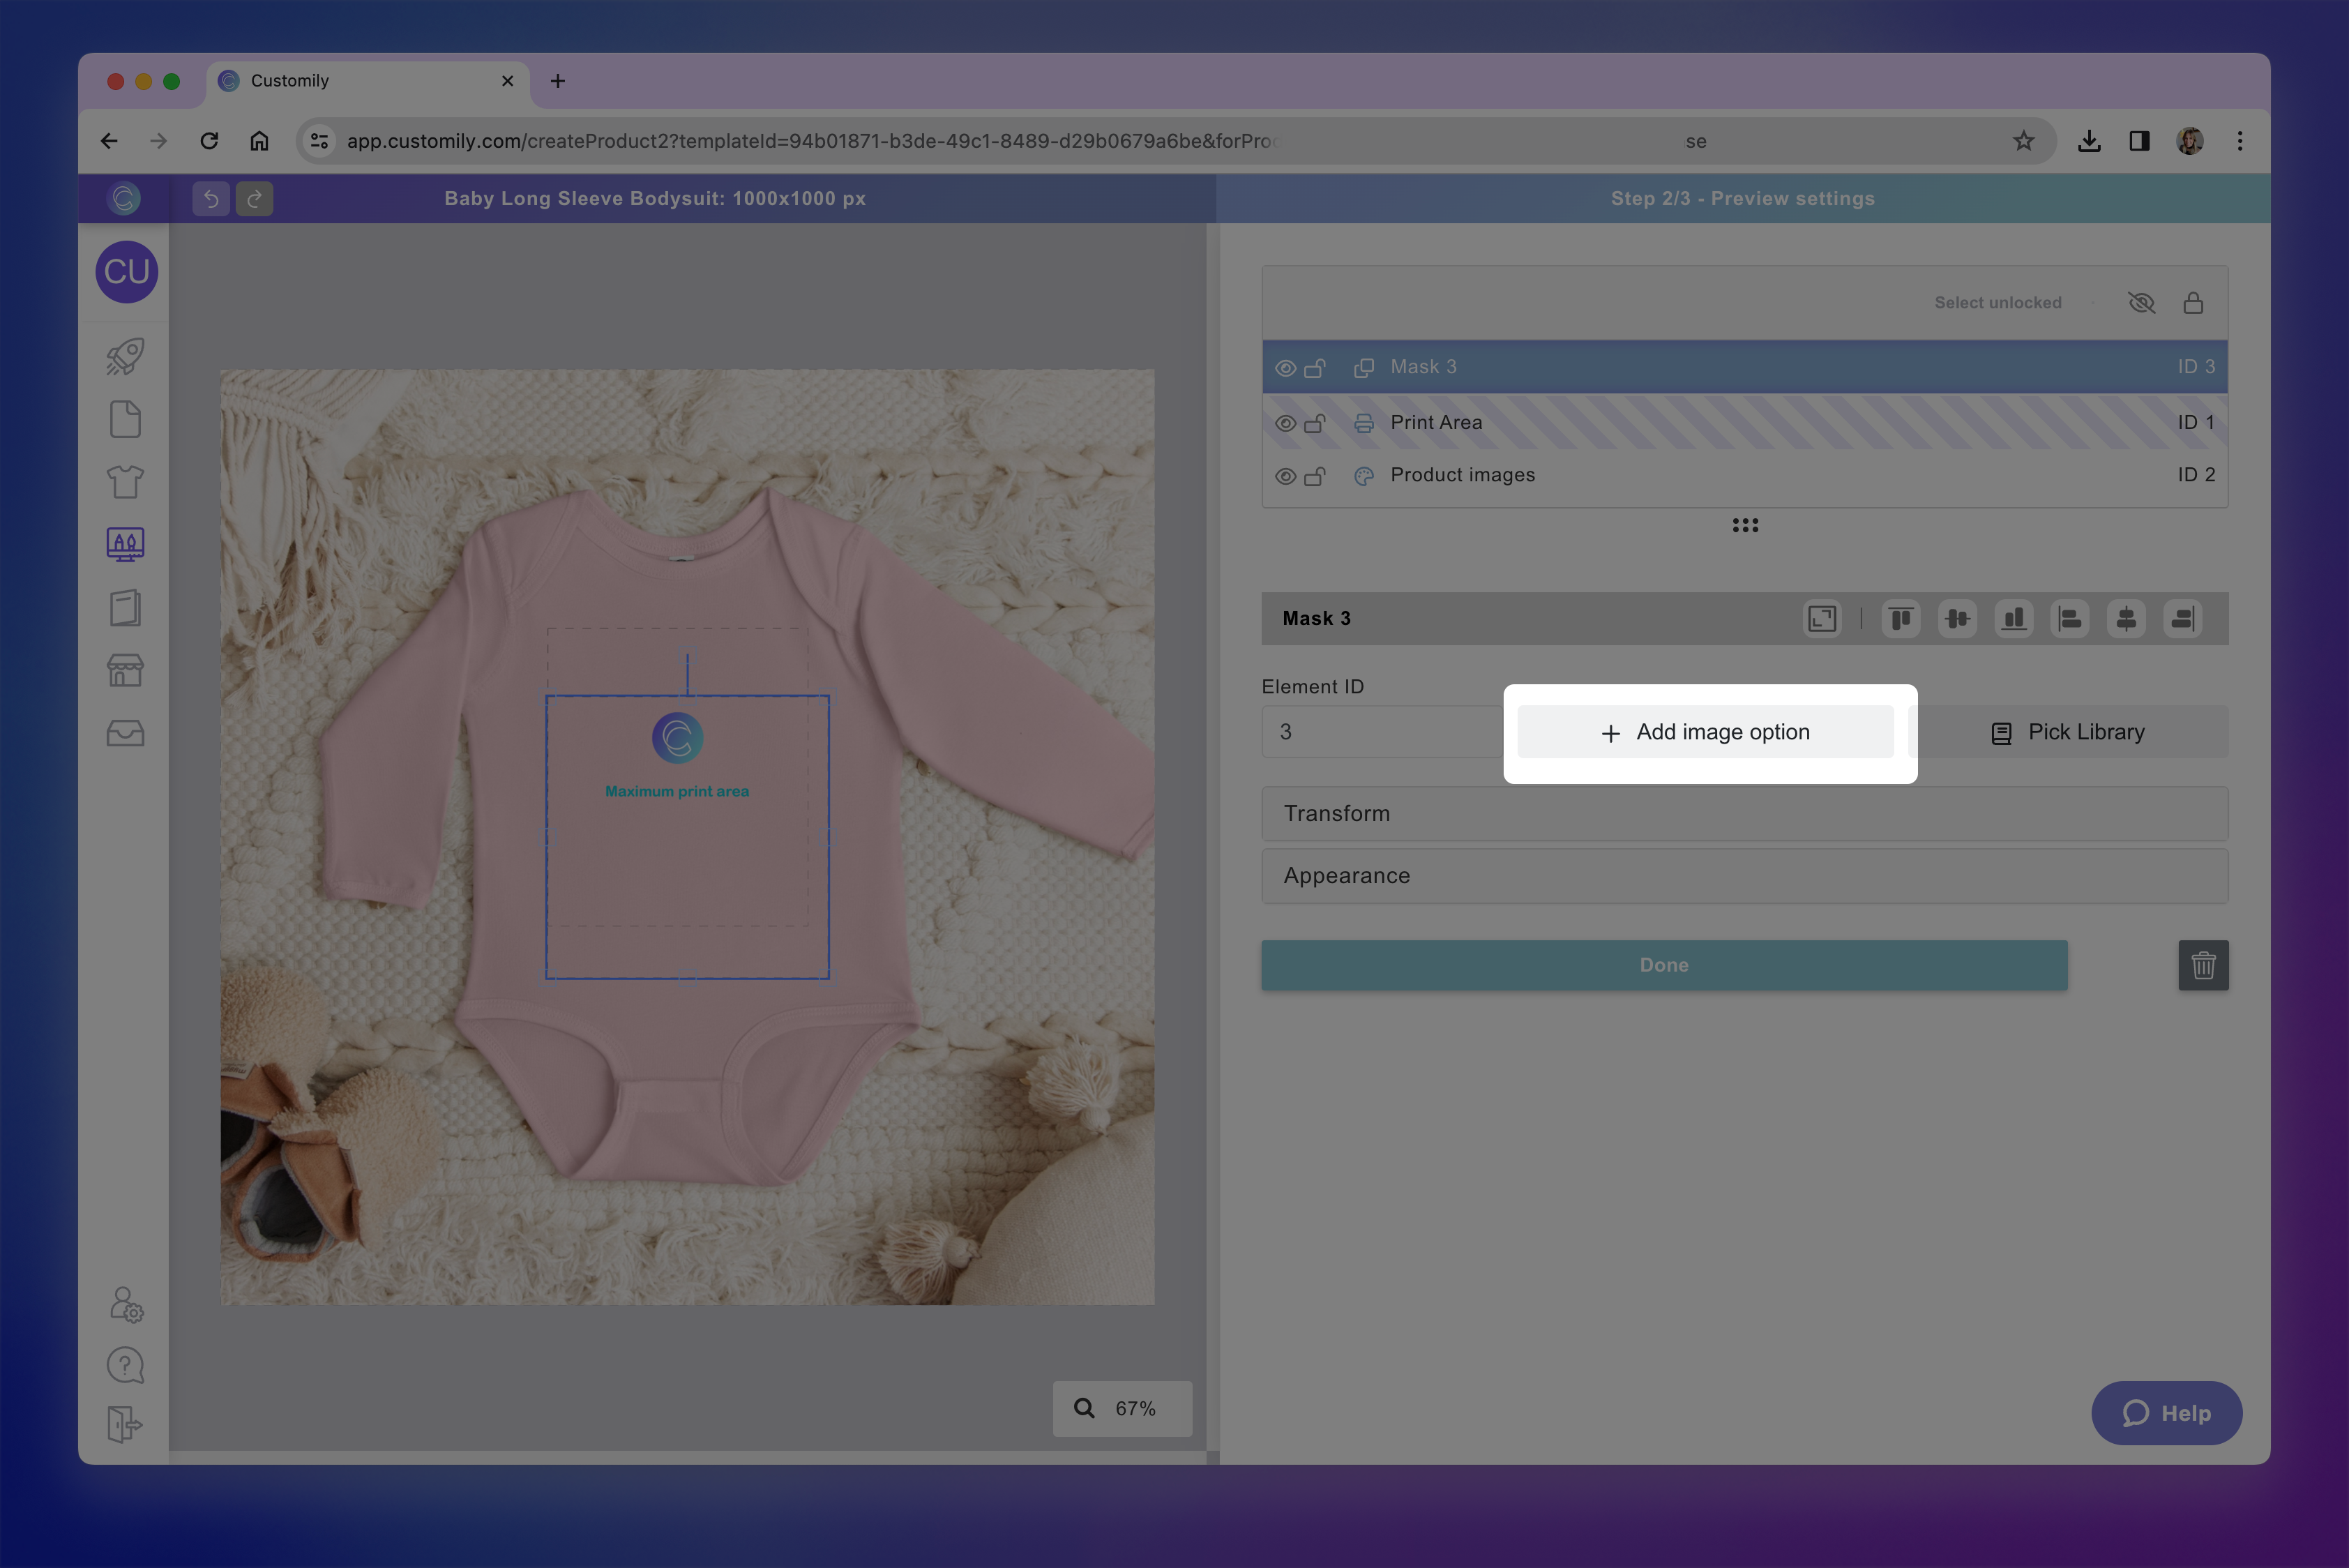Expand the Appearance section

pyautogui.click(x=1744, y=876)
